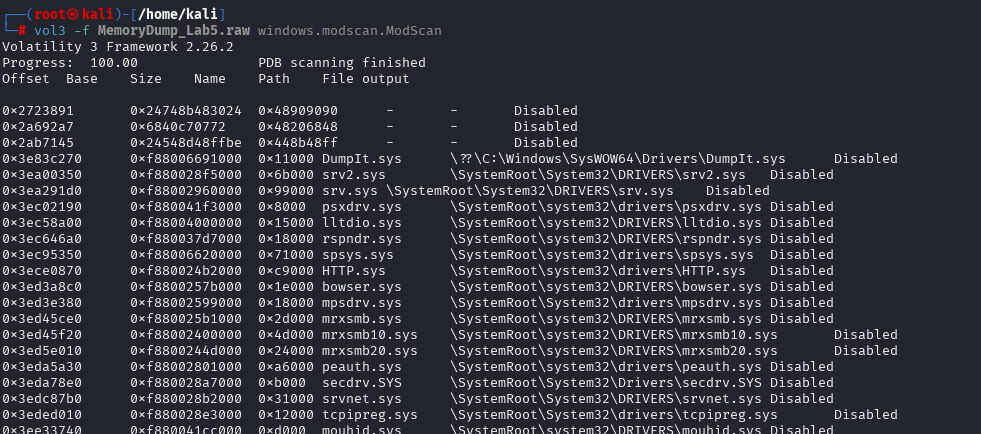Click the 'Disabled' value on tcpipreg.sys row

click(x=865, y=414)
